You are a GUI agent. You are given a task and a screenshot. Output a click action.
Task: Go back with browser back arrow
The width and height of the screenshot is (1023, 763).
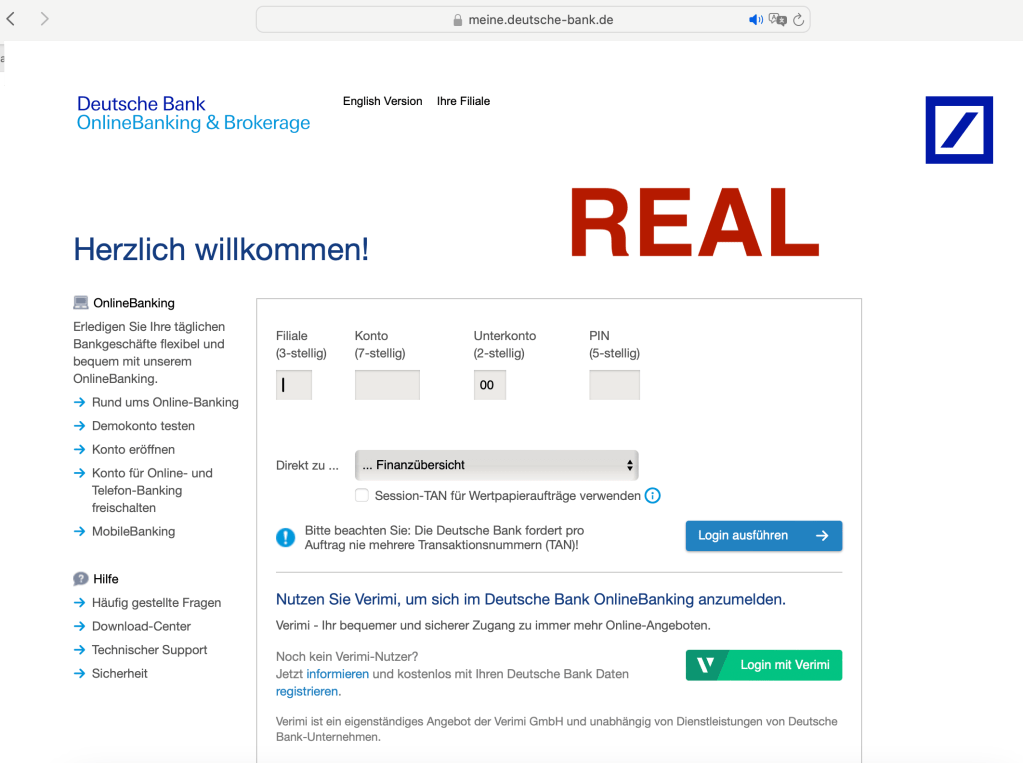tap(11, 19)
